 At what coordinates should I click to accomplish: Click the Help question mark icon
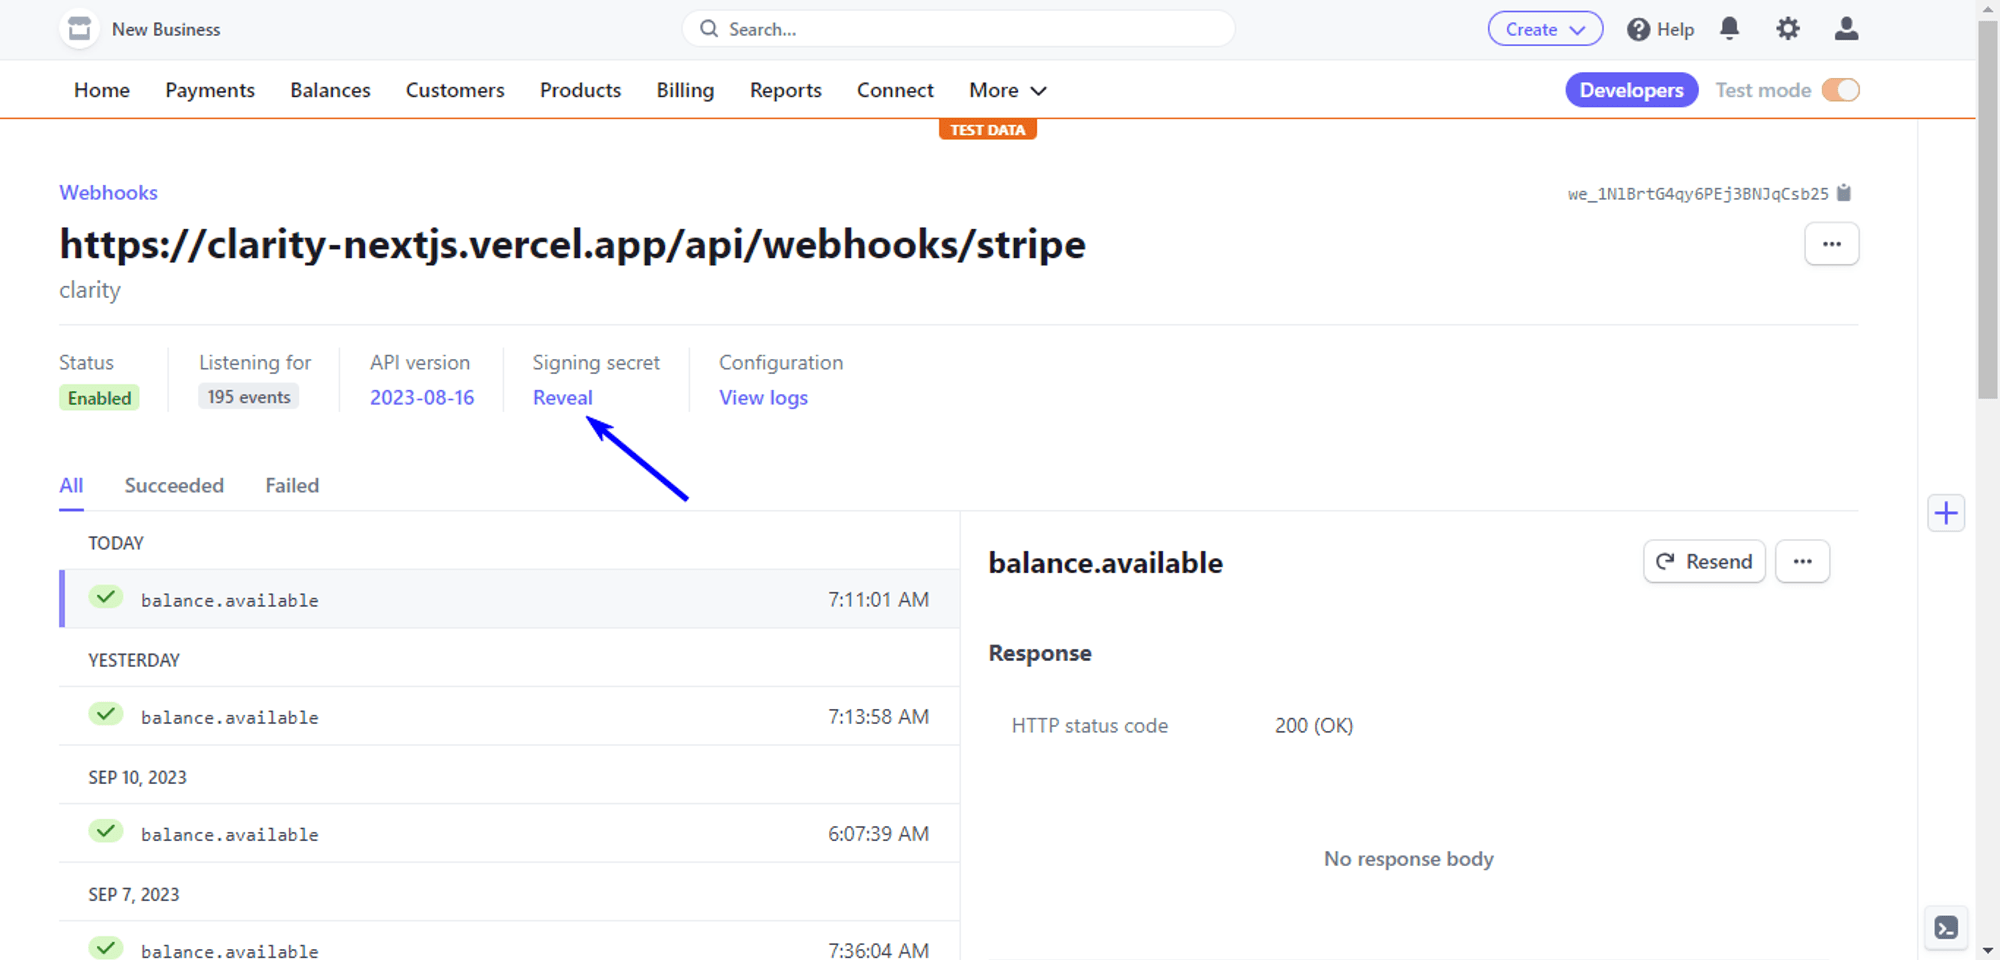coord(1638,30)
